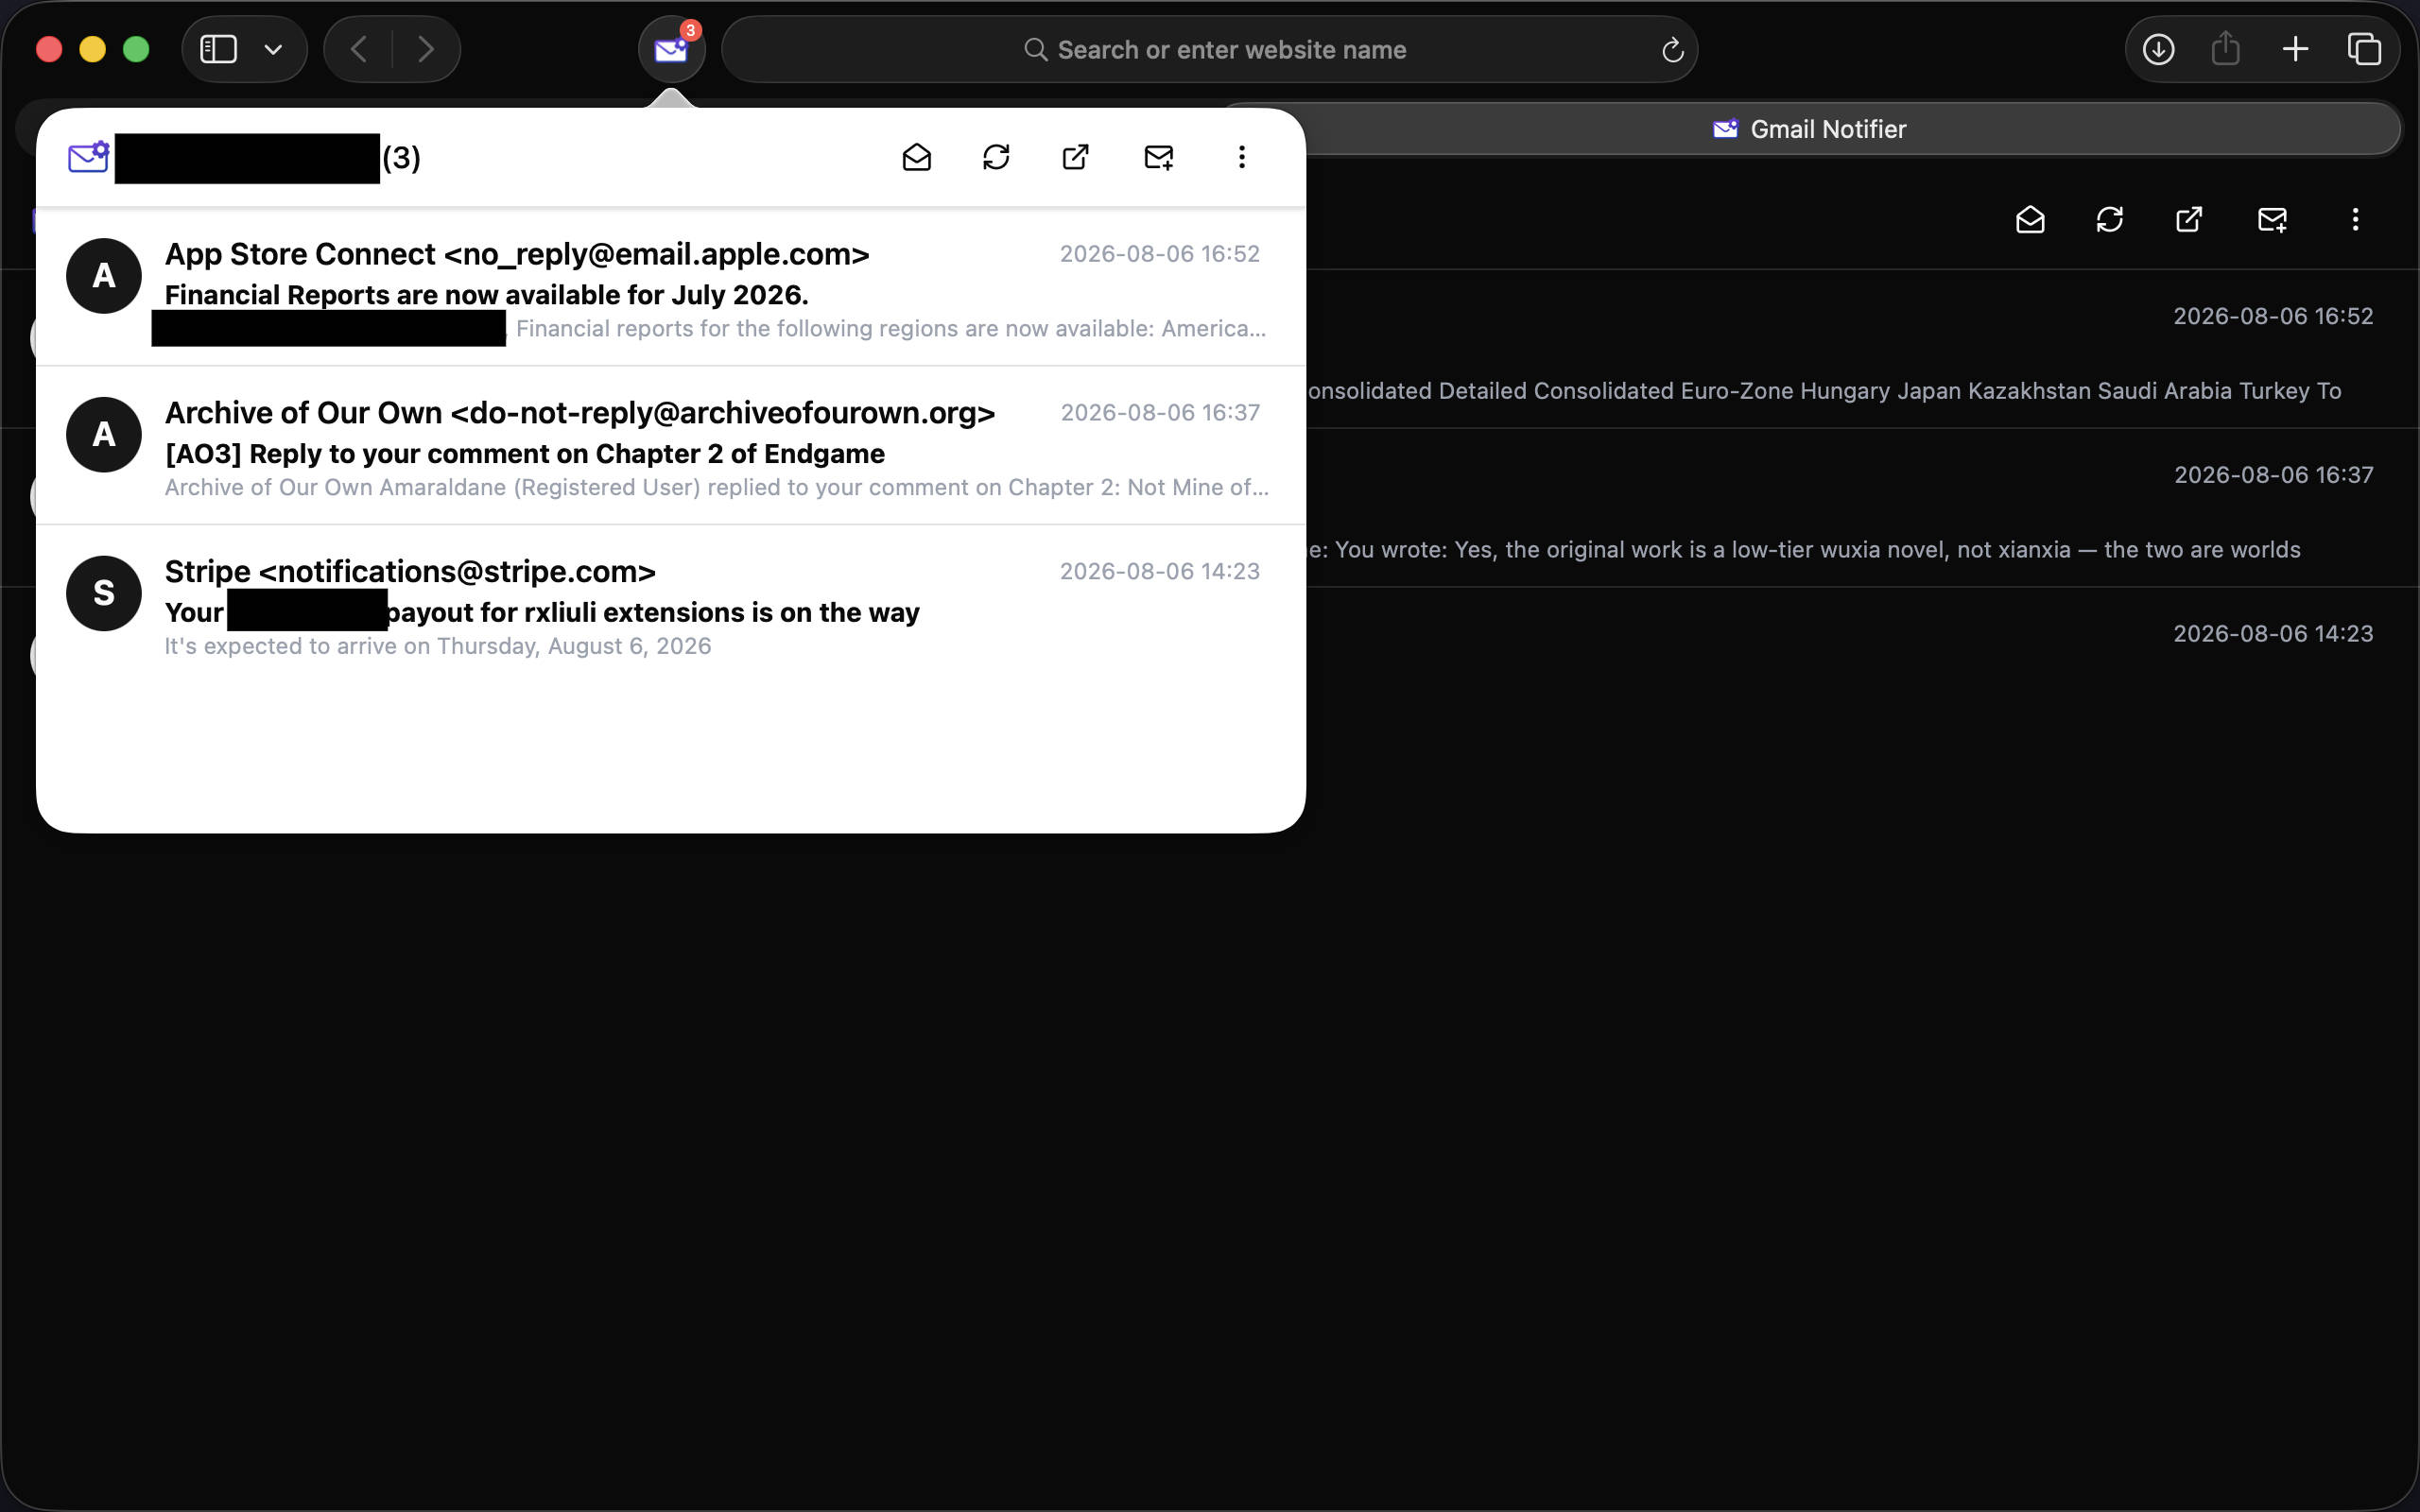Add a new Safari tab

(2296, 49)
